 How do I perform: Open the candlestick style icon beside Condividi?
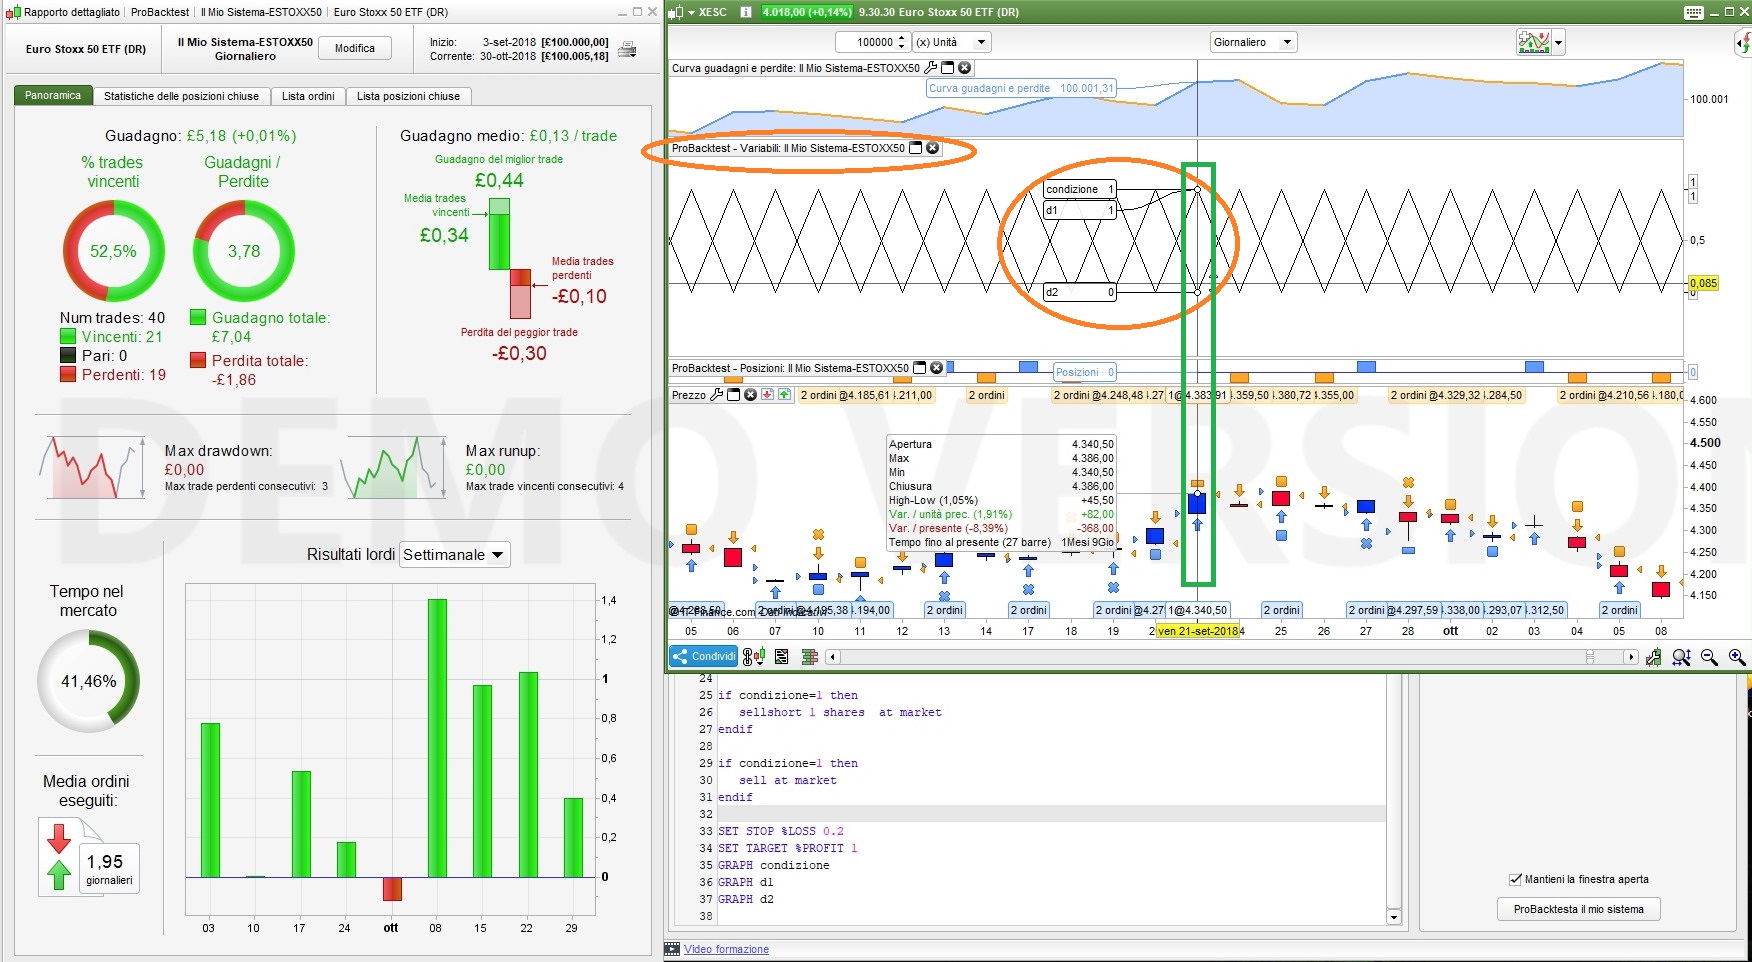coord(754,657)
